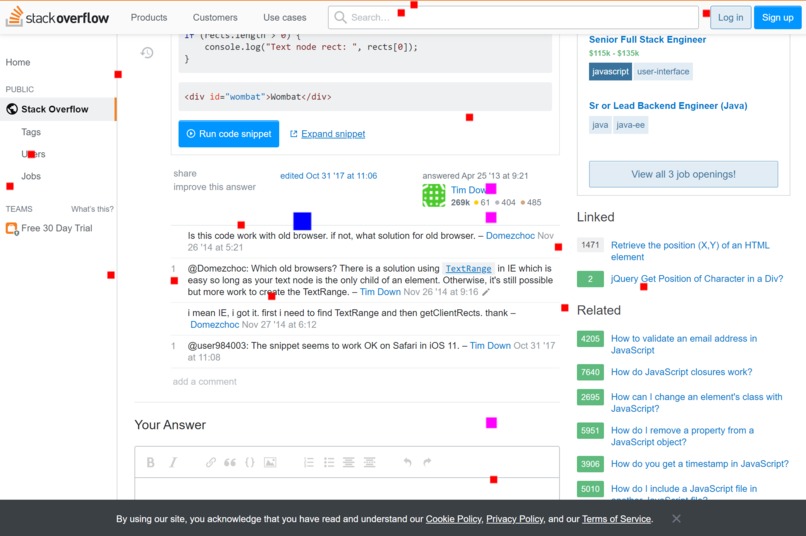Open the Use cases menu item
The width and height of the screenshot is (806, 536).
(x=284, y=17)
